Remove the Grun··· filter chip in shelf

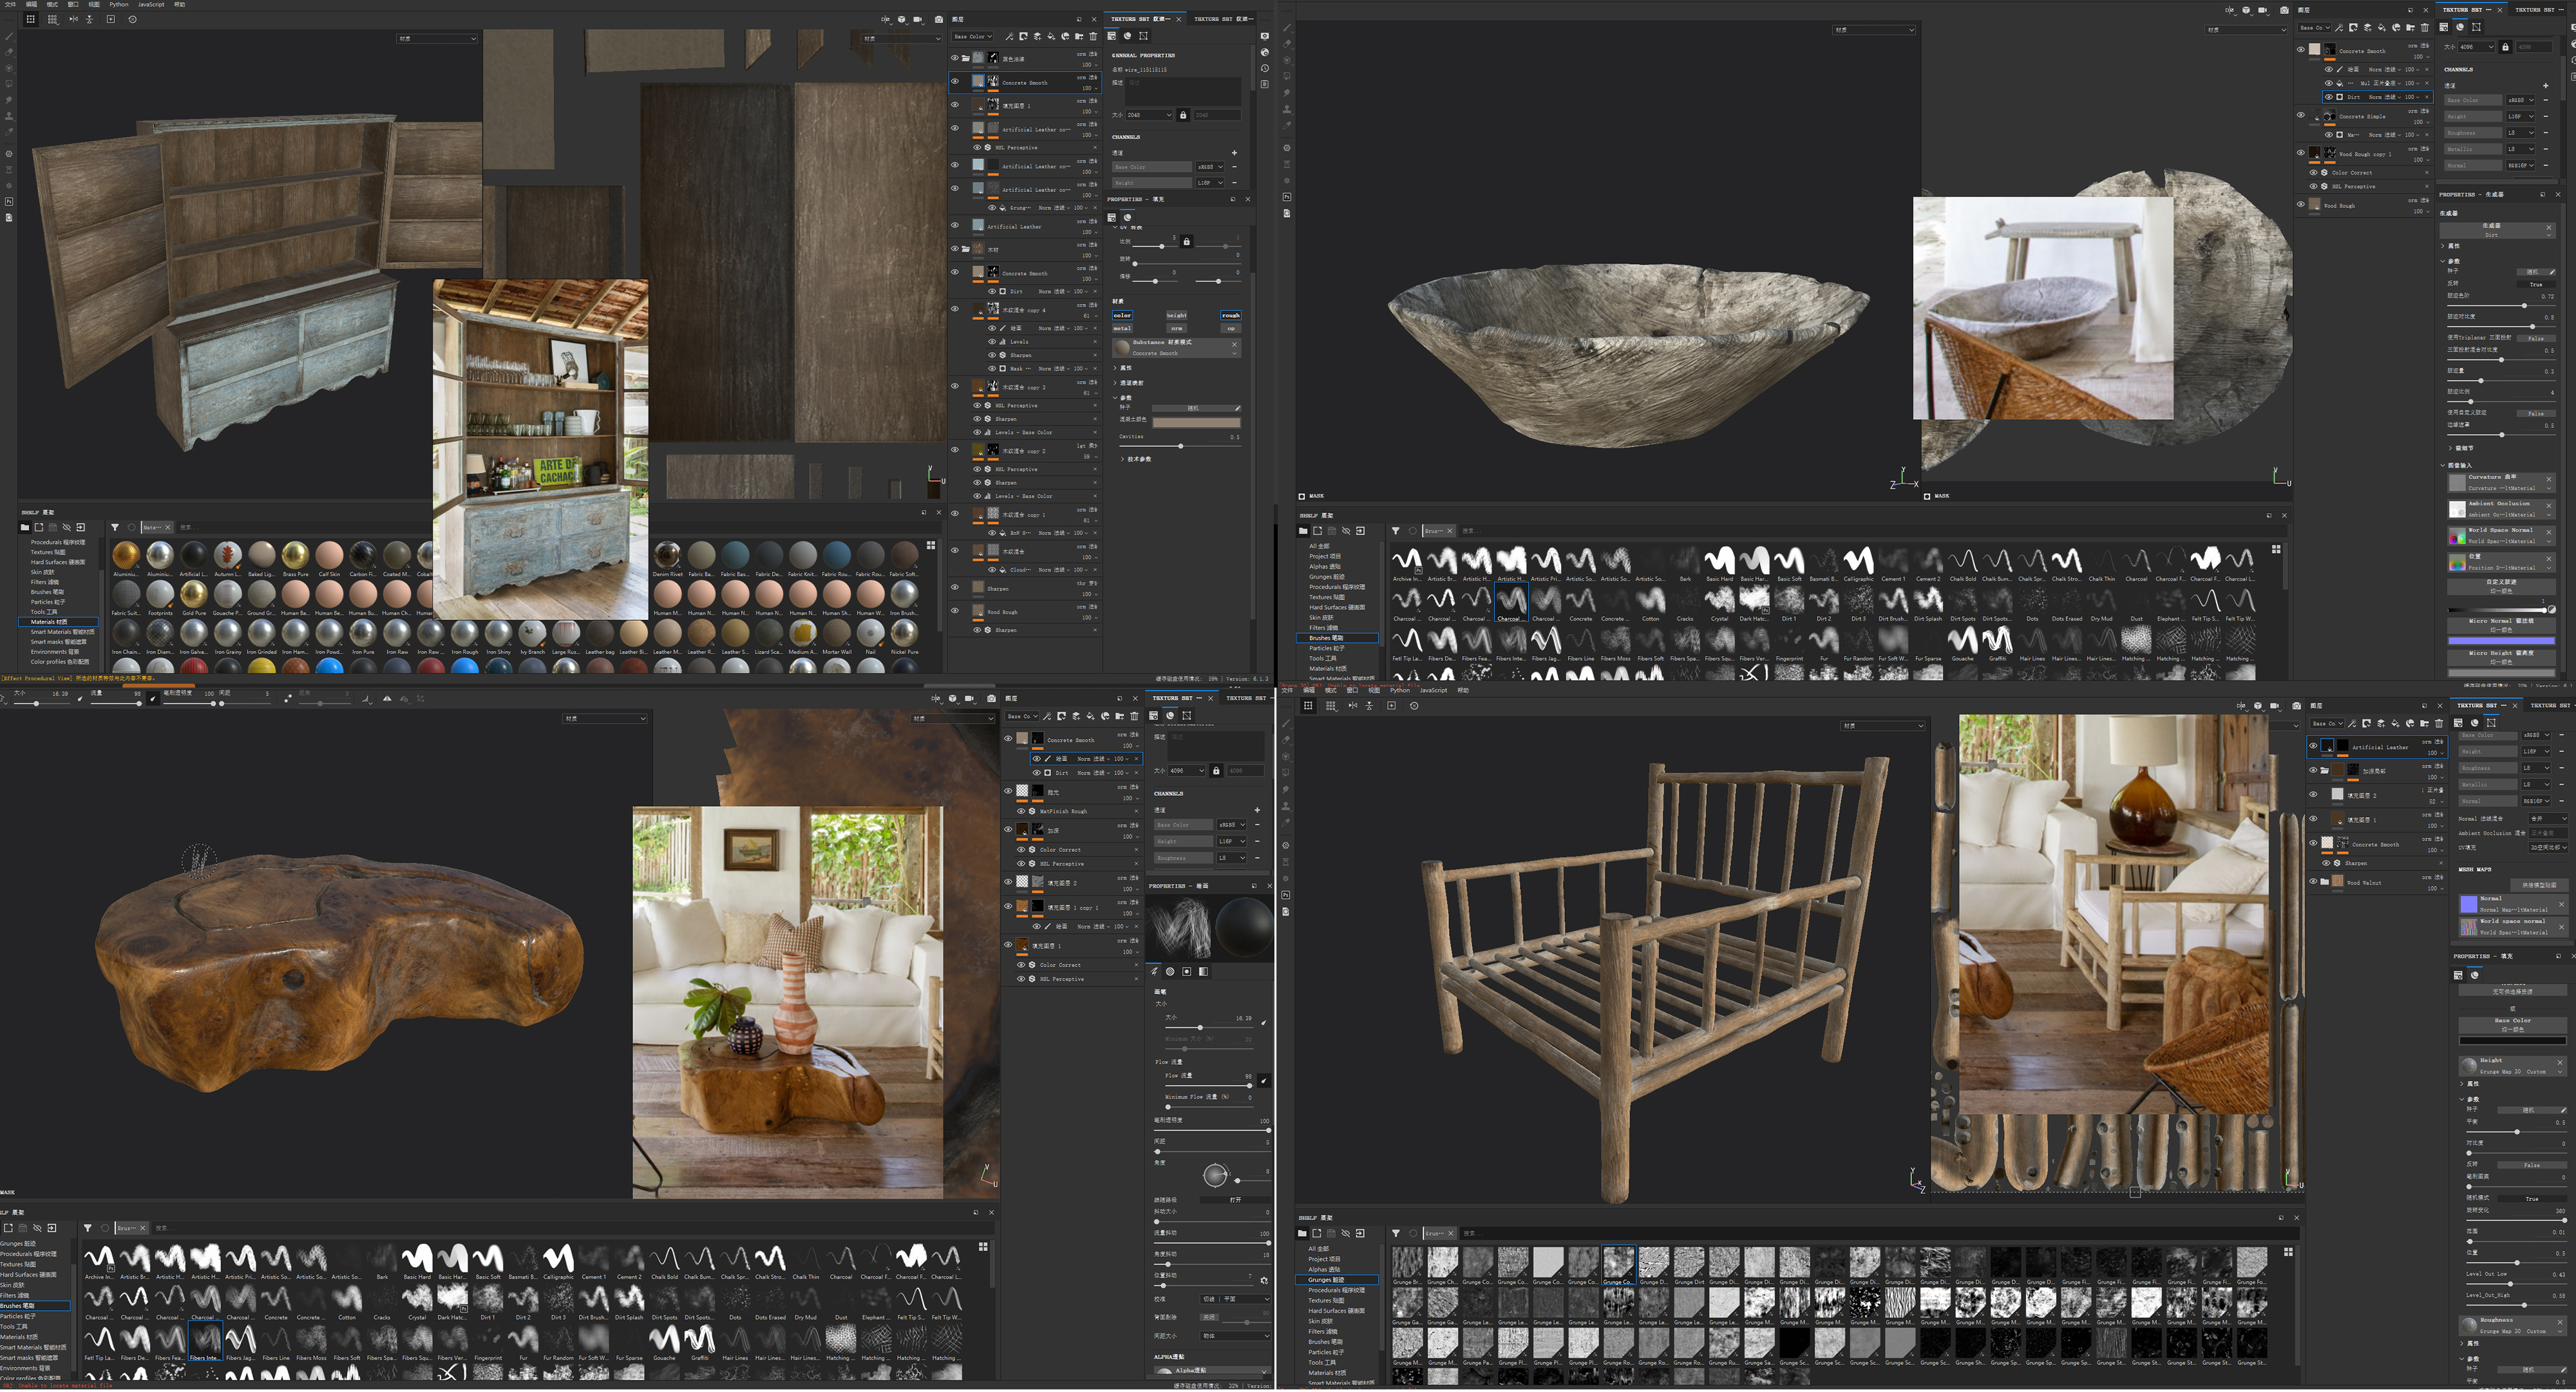[1450, 1233]
